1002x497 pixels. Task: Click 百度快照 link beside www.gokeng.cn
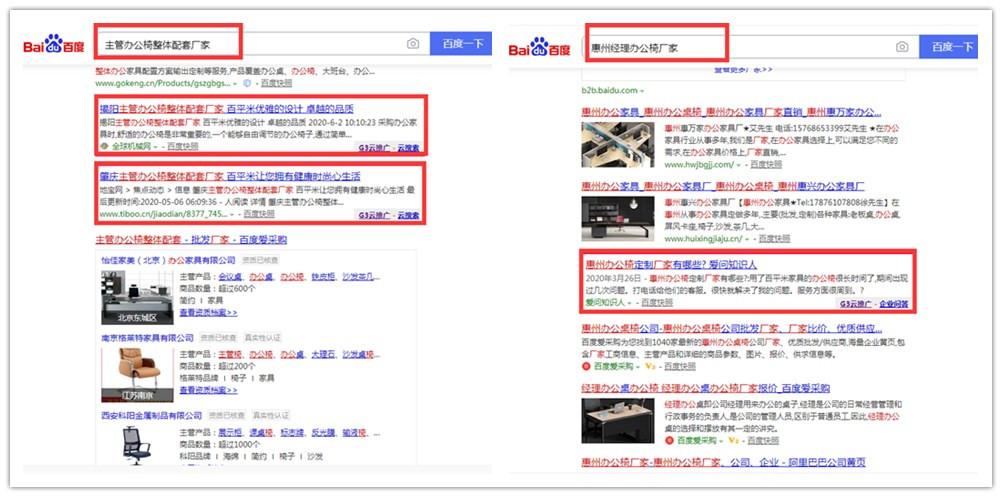(276, 84)
